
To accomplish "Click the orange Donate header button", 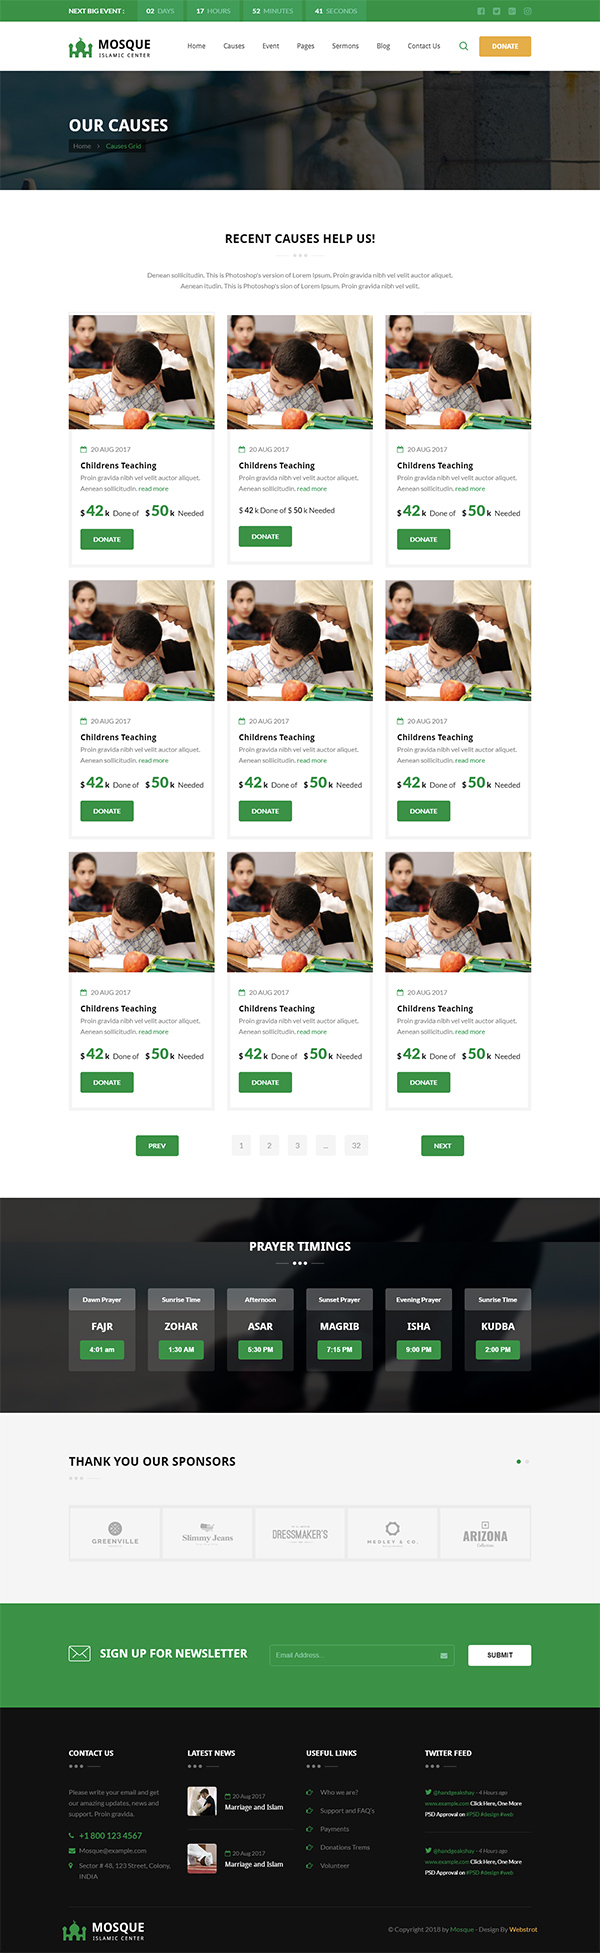I will point(505,46).
